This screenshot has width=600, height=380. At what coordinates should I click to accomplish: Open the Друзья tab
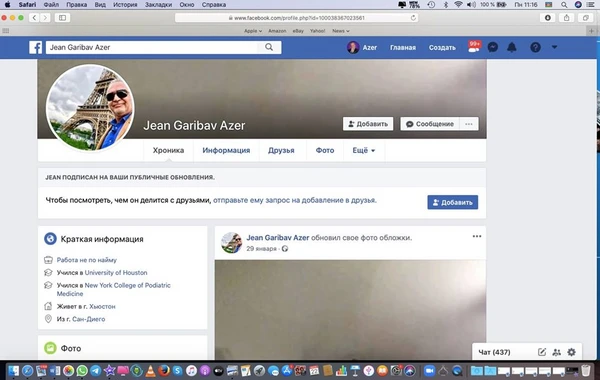(281, 150)
